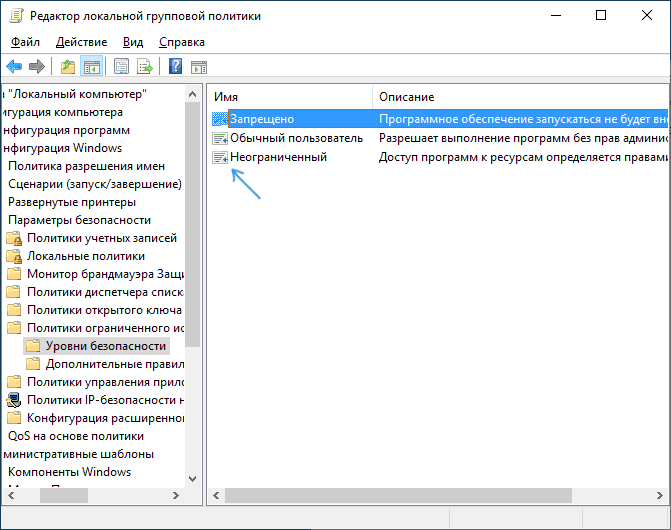
Task: Click the Политики открытого ключа folder icon
Action: click(14, 310)
